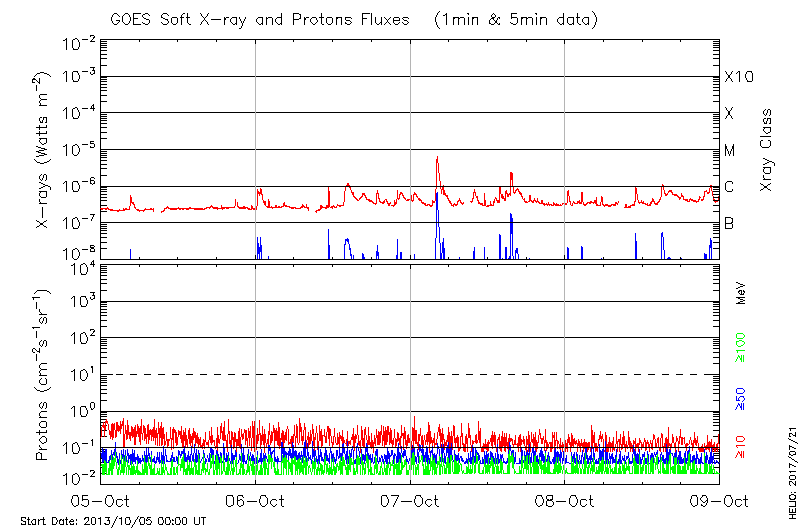Click the "X-rays (Watts m-2)" axis label
800x530 pixels.
tap(43, 150)
